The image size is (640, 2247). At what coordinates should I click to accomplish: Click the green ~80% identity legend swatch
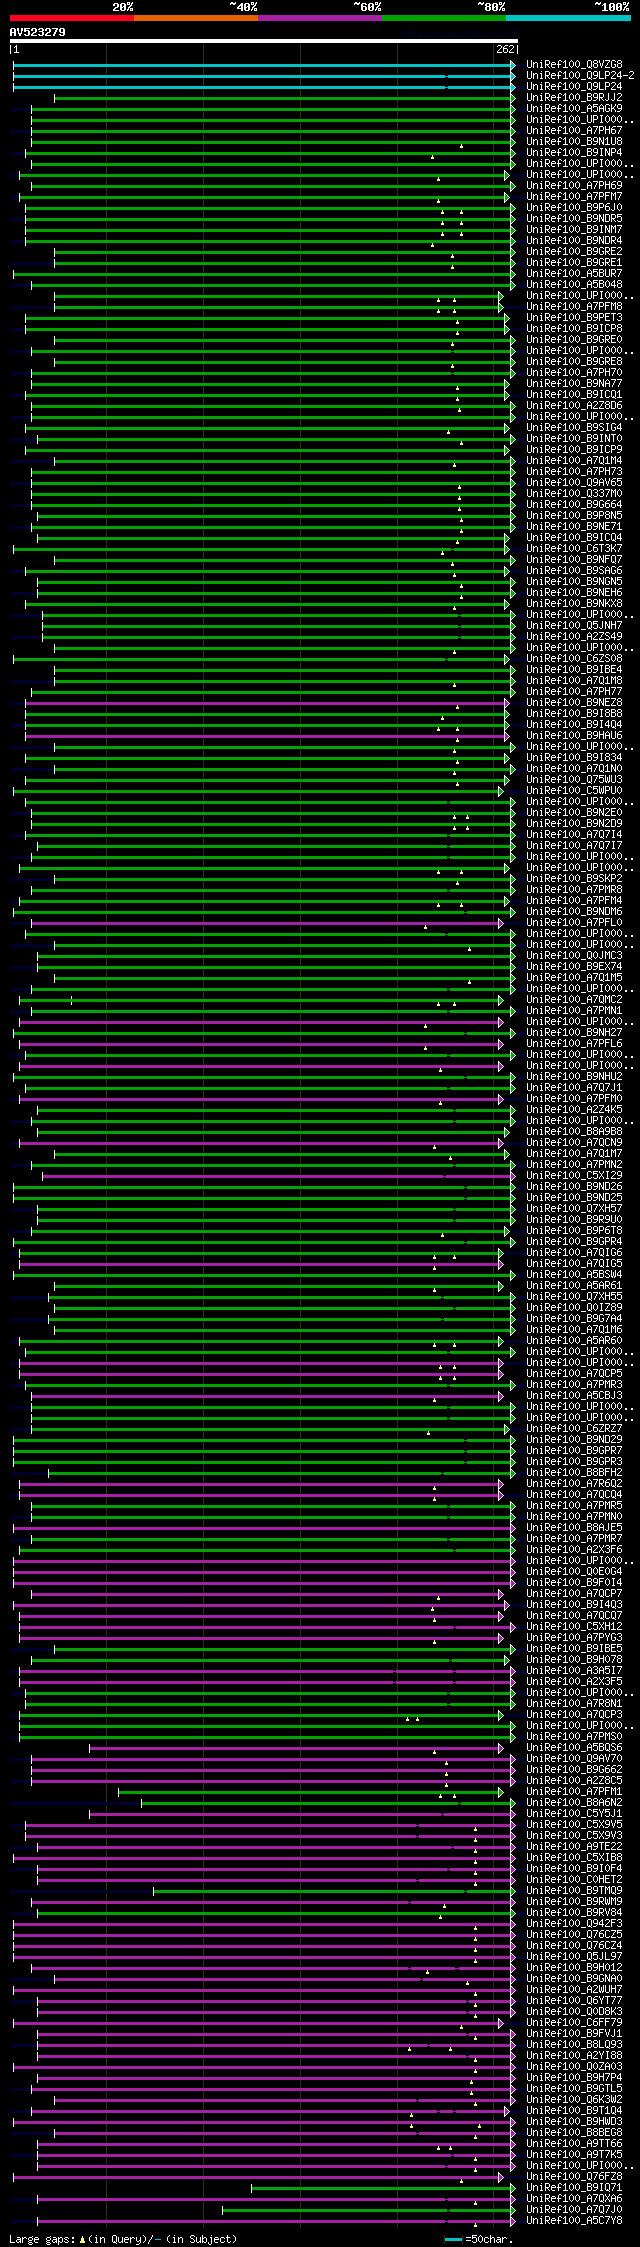(x=444, y=18)
